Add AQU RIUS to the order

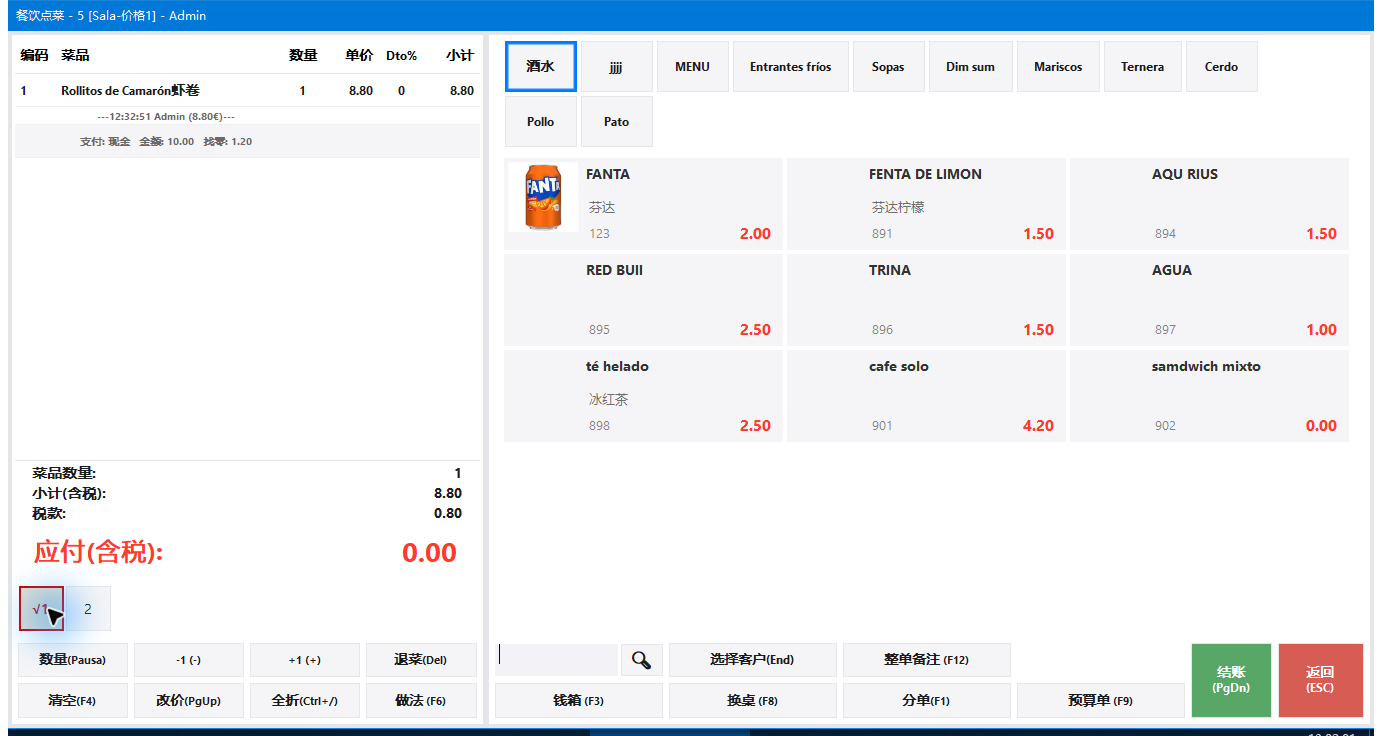point(1209,204)
